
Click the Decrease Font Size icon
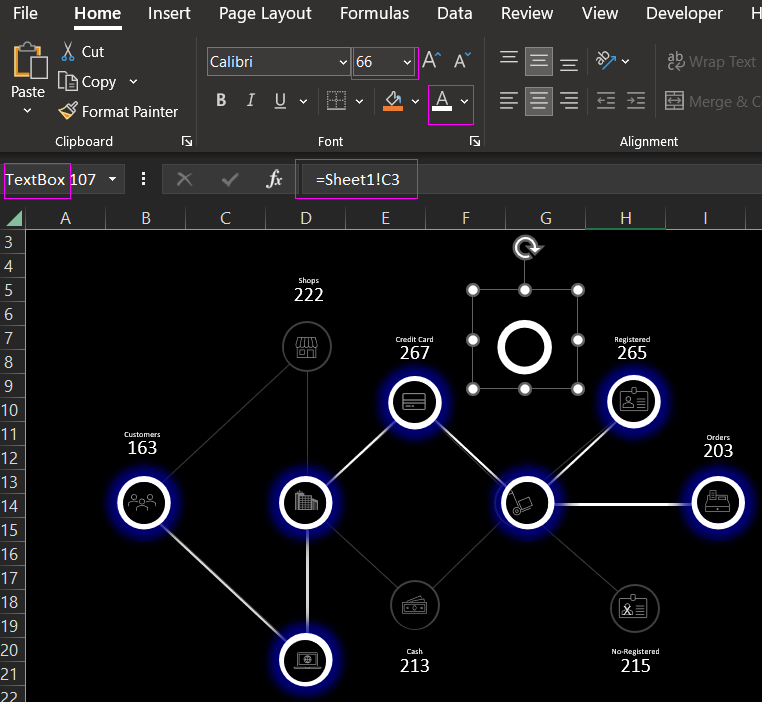pyautogui.click(x=461, y=62)
